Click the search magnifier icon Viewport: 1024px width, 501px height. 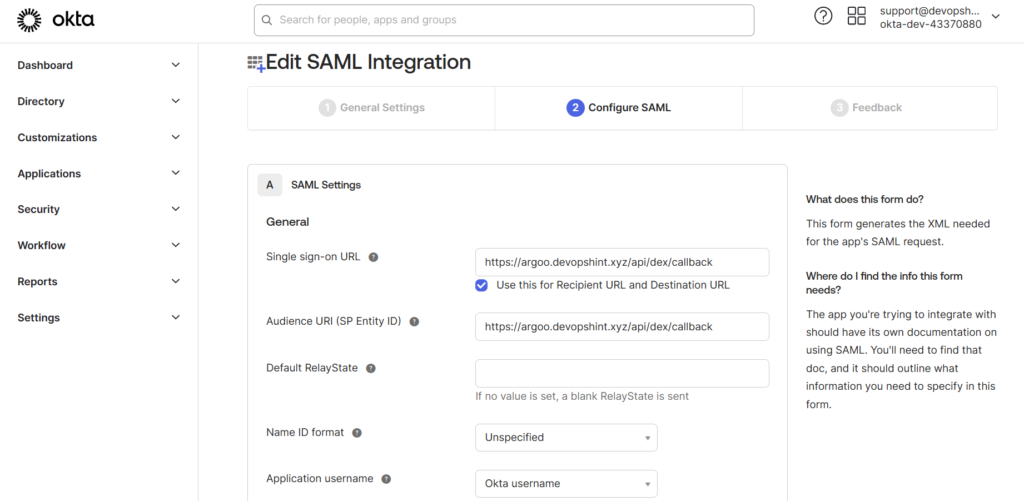[266, 20]
